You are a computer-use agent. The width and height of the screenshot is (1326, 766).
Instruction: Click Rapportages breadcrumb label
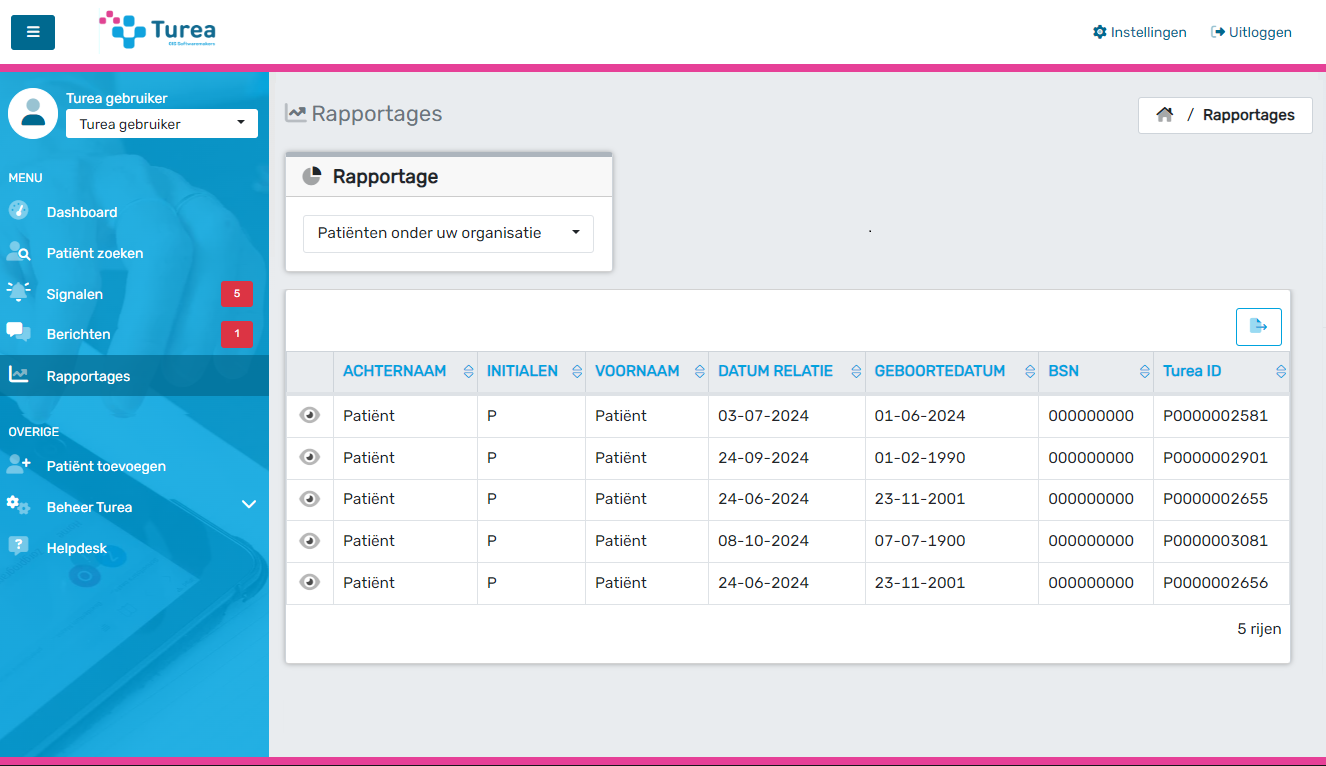tap(1248, 115)
